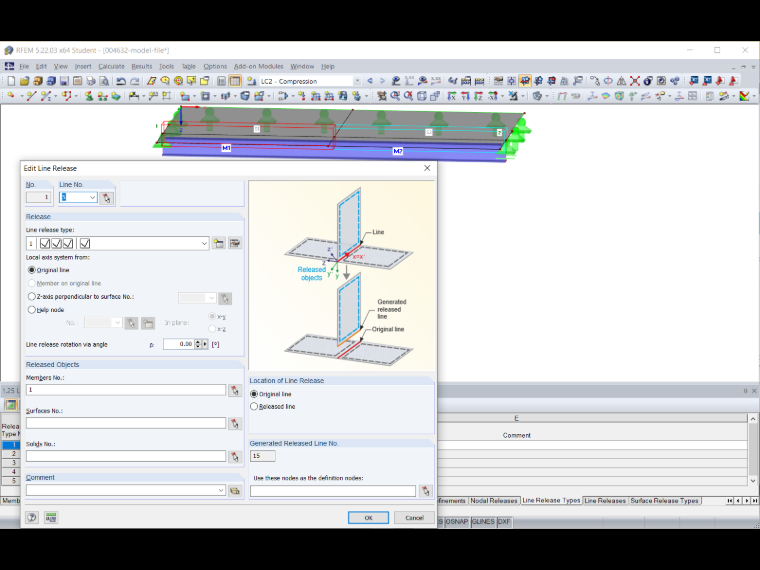
Task: Switch to the Surface Release Types tab
Action: [x=664, y=501]
